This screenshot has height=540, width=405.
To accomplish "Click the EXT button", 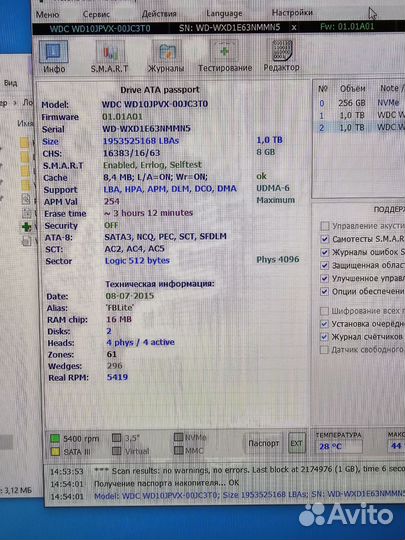I will (x=297, y=443).
